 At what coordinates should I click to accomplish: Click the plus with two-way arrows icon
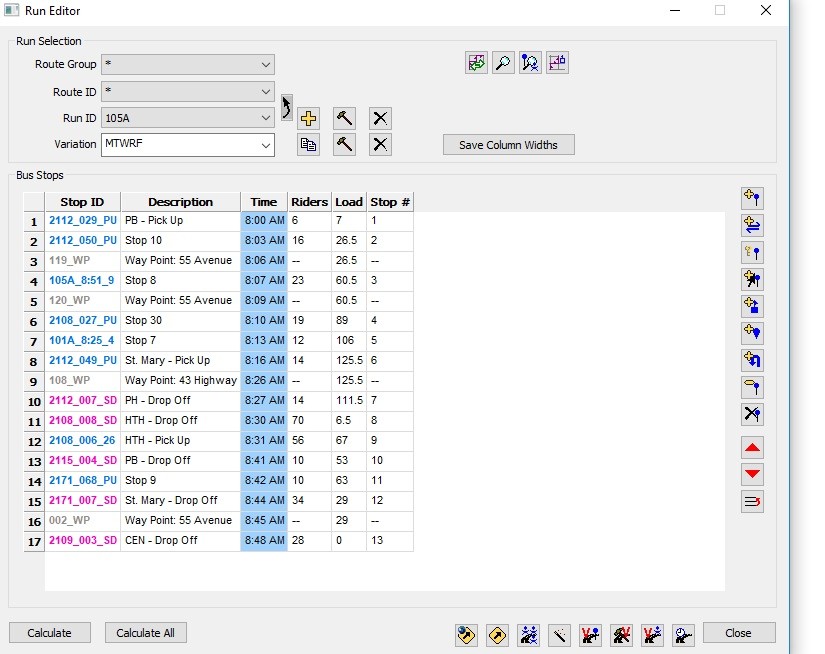[752, 225]
